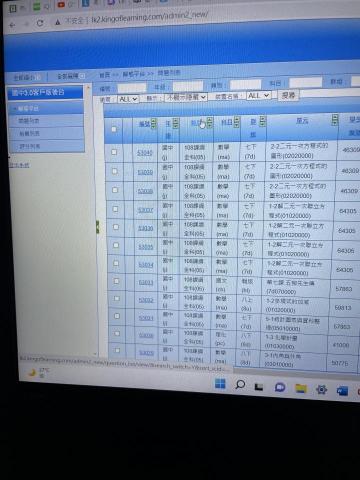
Task: Open Microsoft Word from the taskbar
Action: click(x=342, y=391)
